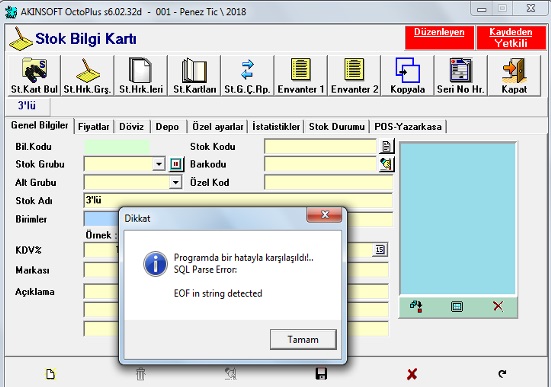
Task: Open St.Kartları stock cards book
Action: [194, 76]
